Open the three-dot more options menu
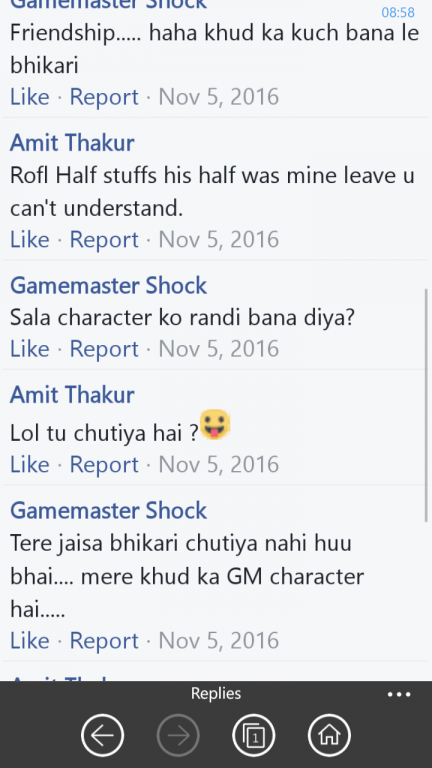 coord(399,694)
